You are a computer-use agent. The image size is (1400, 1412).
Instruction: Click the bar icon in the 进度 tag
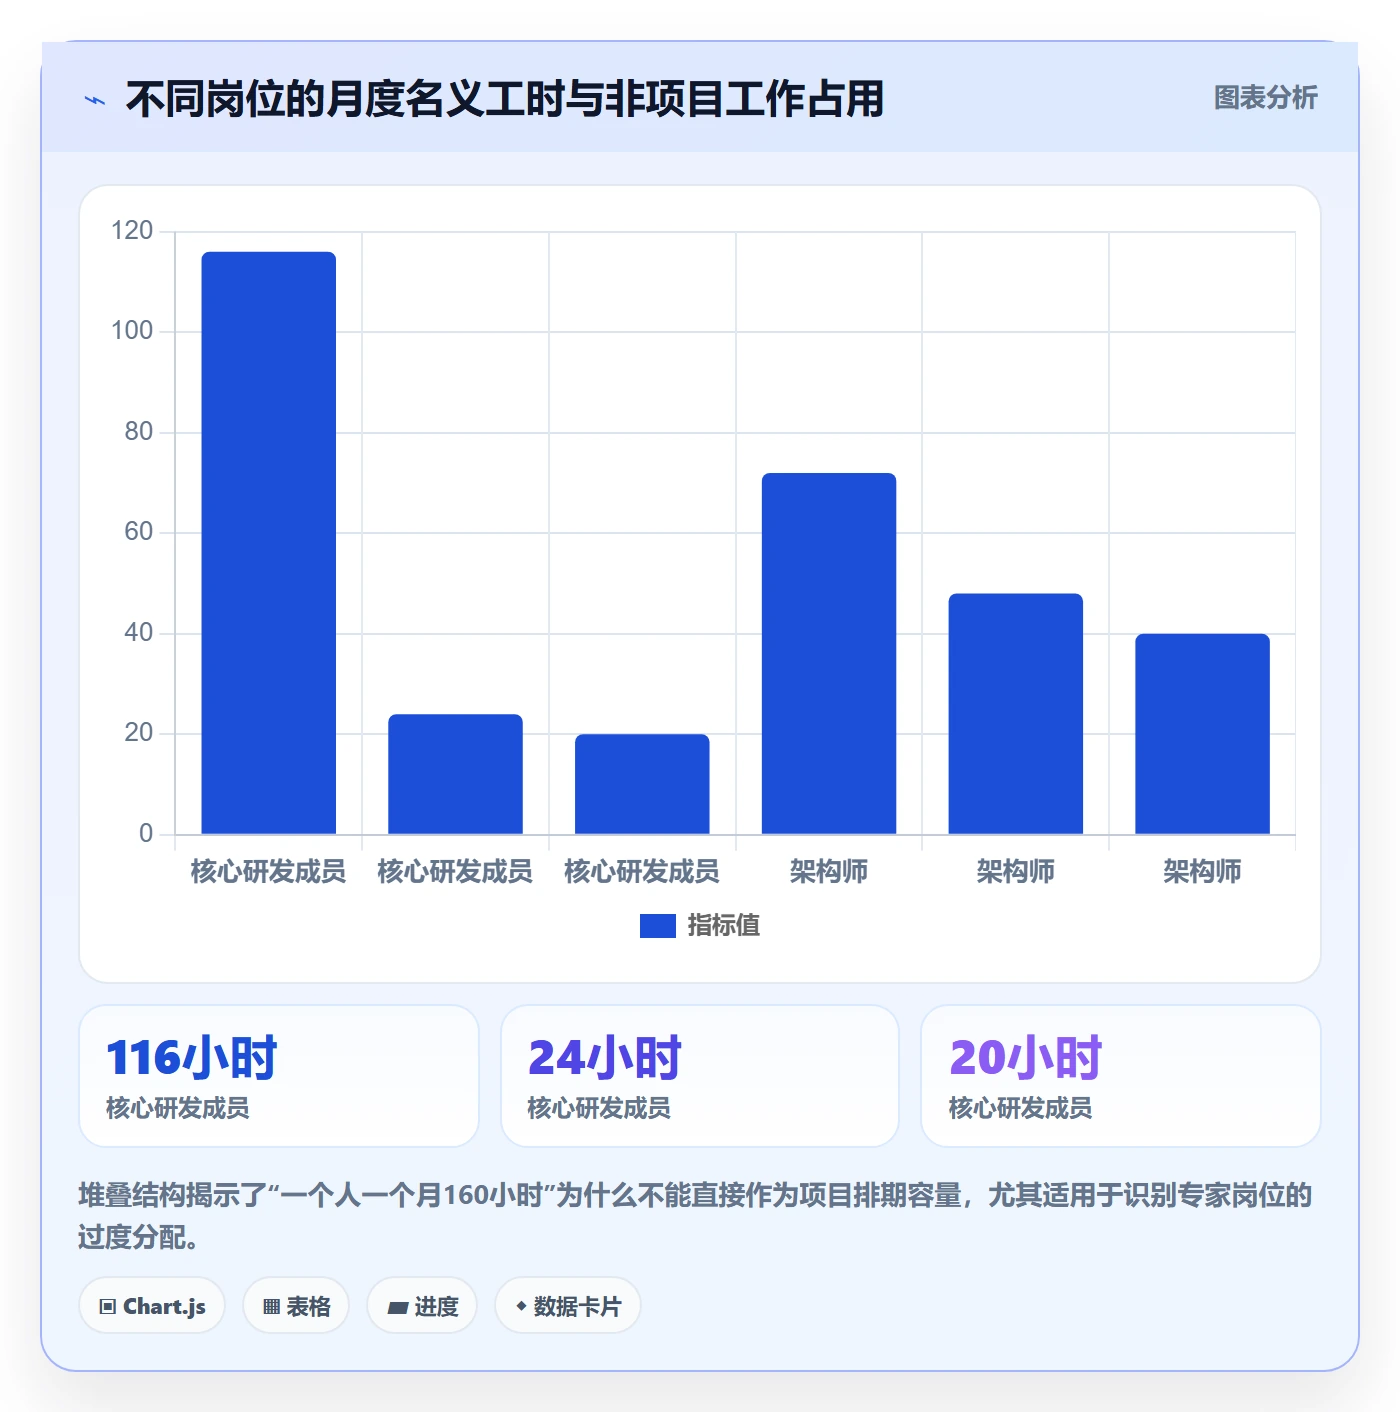pyautogui.click(x=398, y=1307)
